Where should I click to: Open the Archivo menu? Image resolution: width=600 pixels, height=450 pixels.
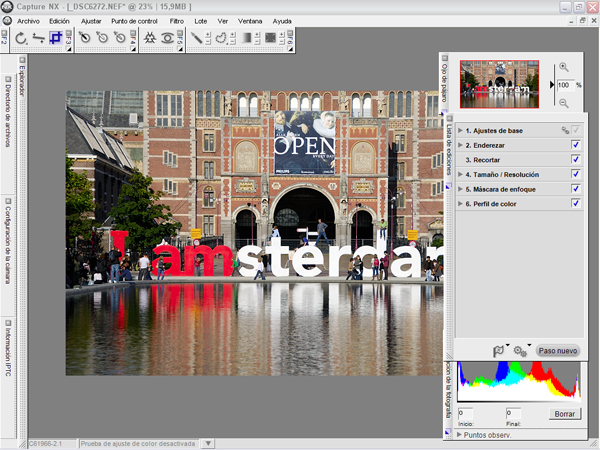28,21
